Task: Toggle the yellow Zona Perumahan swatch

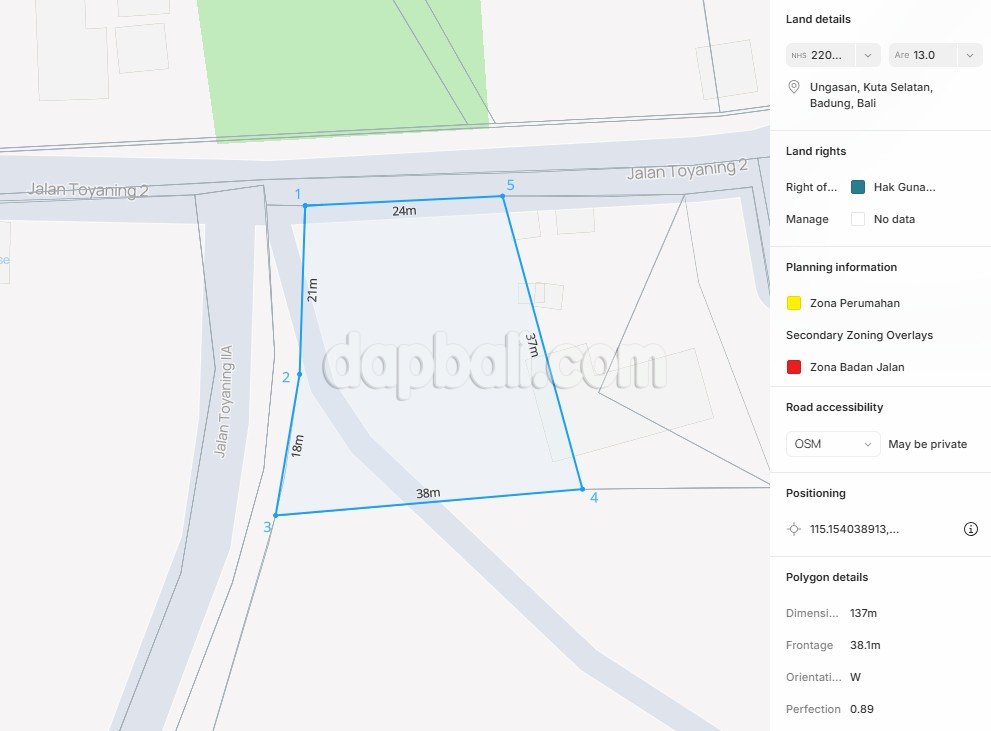Action: click(x=794, y=303)
